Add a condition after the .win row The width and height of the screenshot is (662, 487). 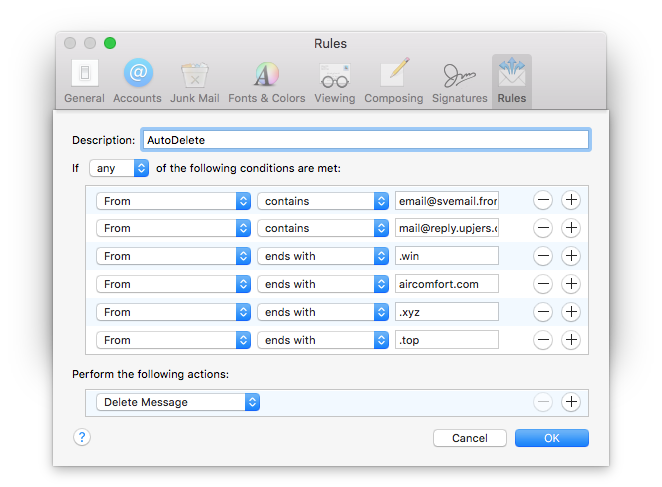(x=571, y=256)
